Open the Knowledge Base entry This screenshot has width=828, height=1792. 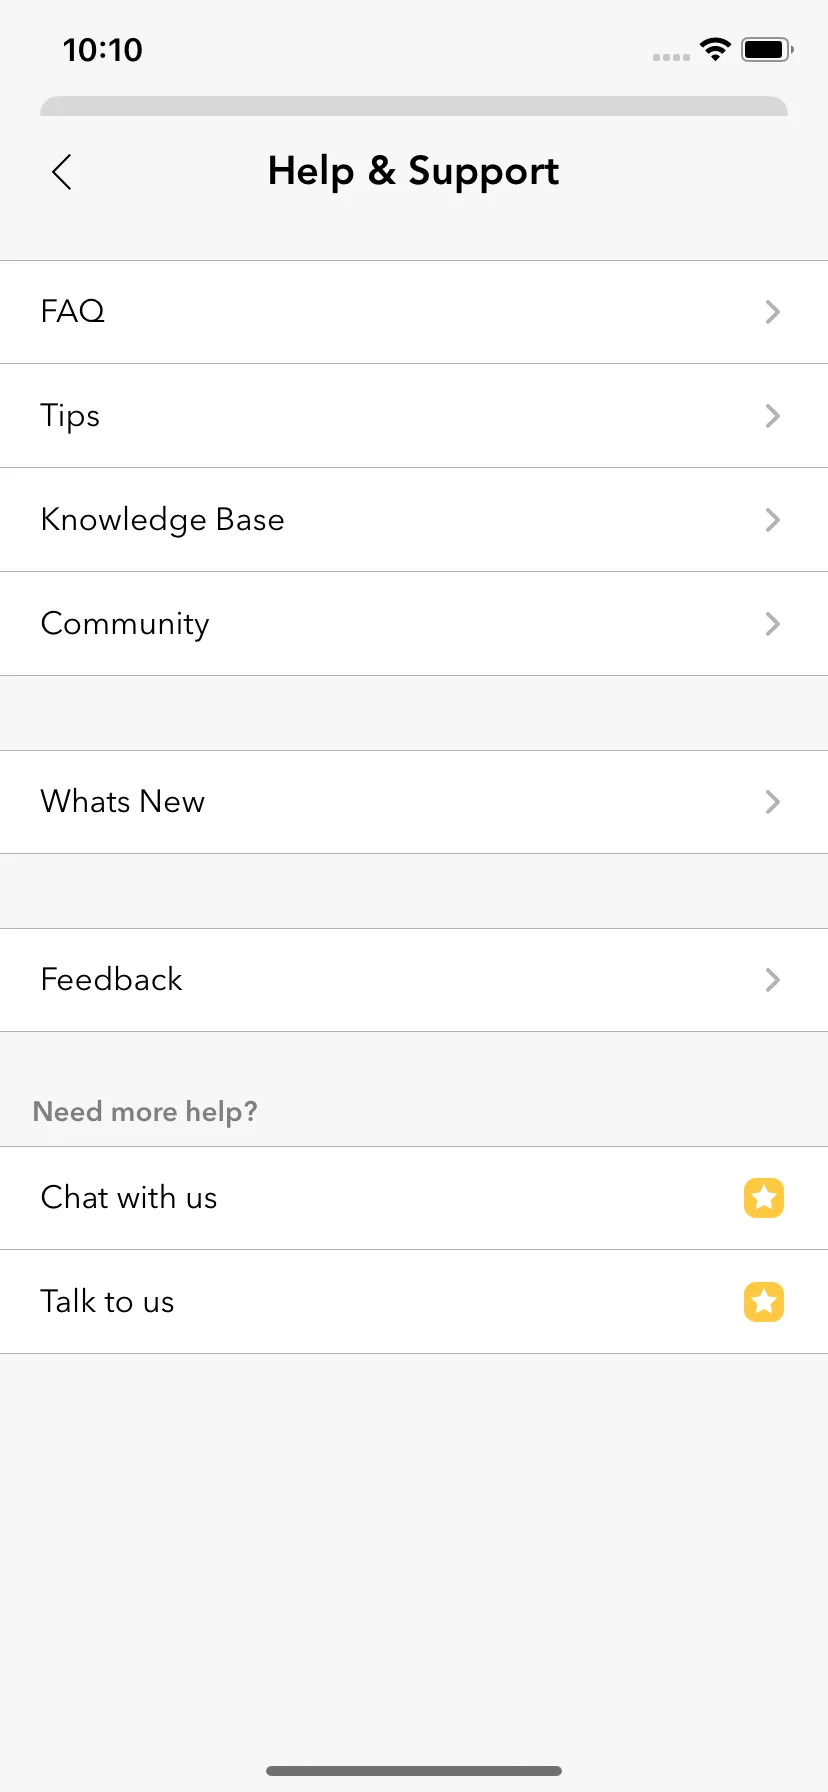pyautogui.click(x=414, y=520)
